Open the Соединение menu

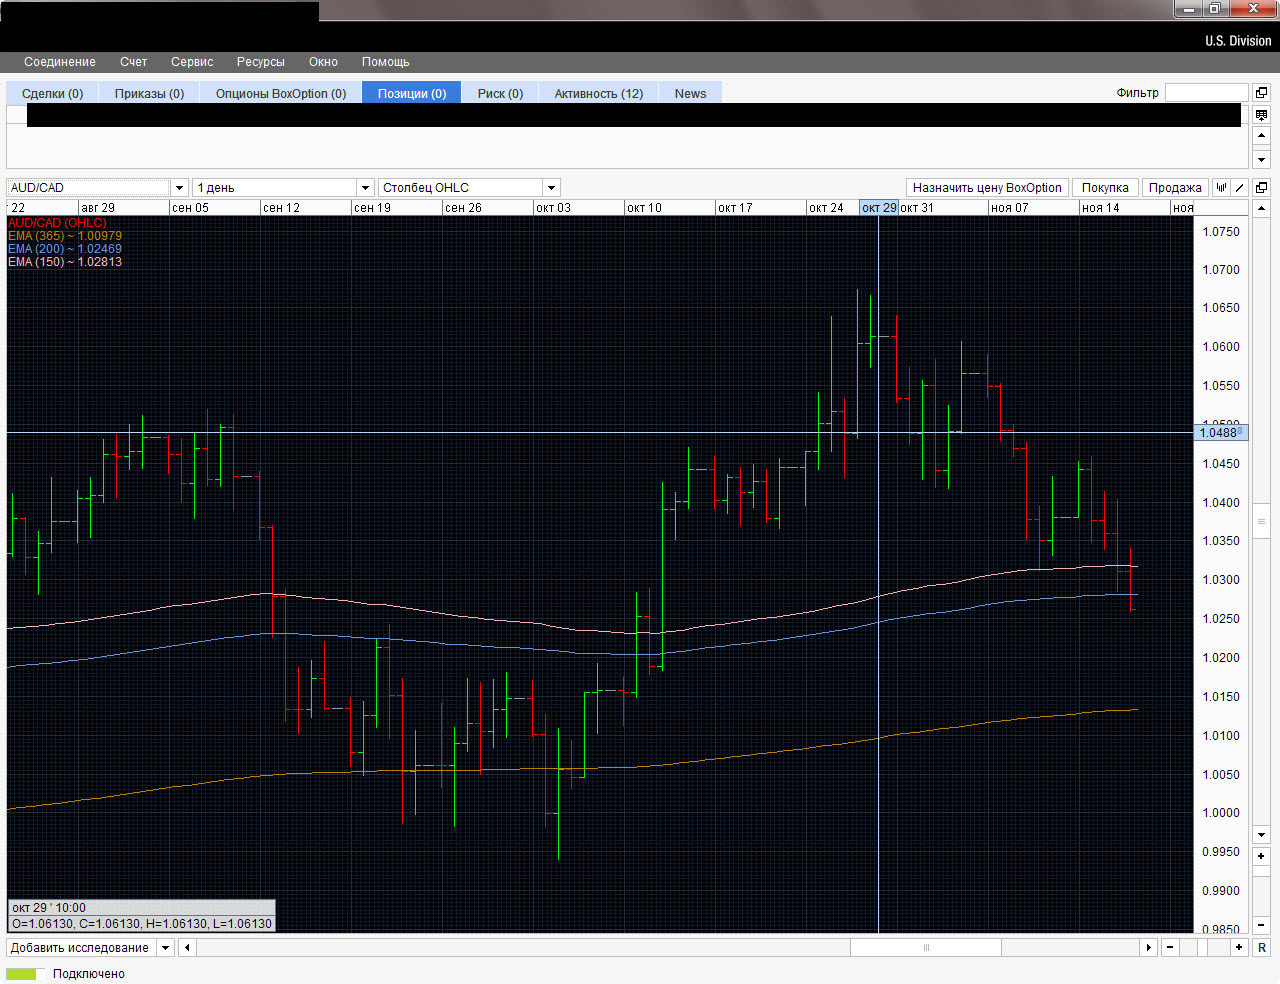tap(60, 62)
